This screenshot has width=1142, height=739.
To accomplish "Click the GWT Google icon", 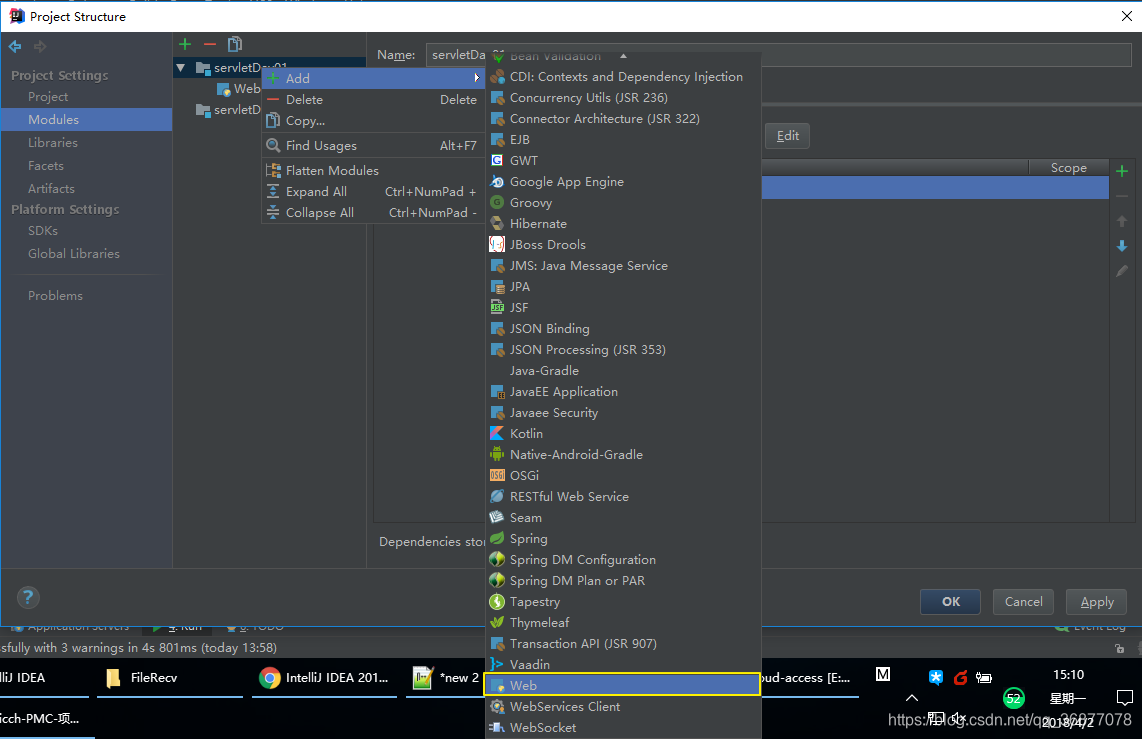I will (x=497, y=160).
